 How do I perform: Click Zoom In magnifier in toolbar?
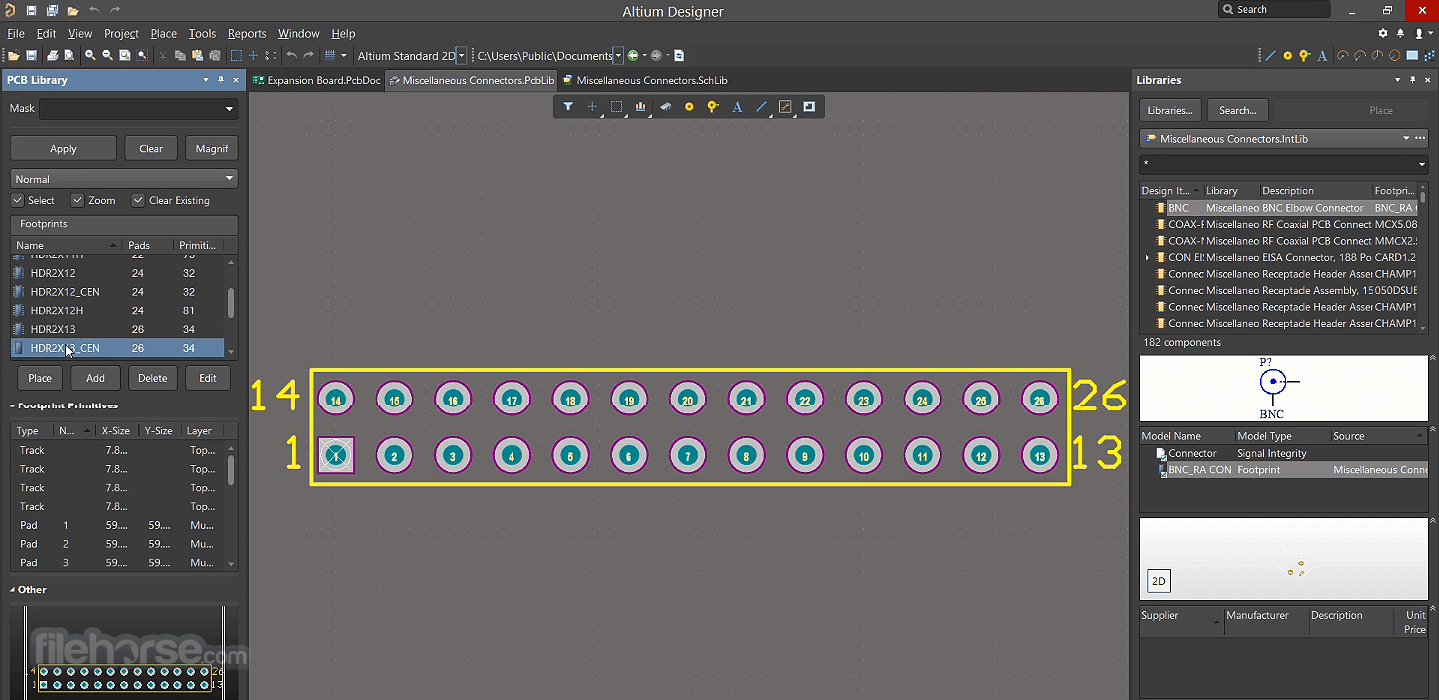pyautogui.click(x=90, y=56)
